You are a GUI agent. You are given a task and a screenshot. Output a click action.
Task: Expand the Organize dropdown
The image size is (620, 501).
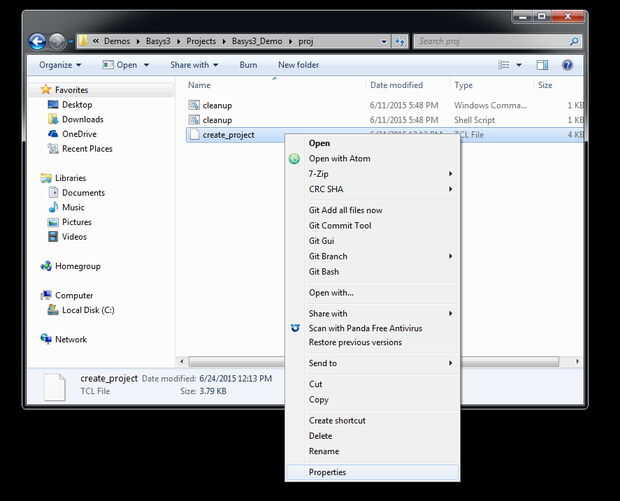pos(60,65)
